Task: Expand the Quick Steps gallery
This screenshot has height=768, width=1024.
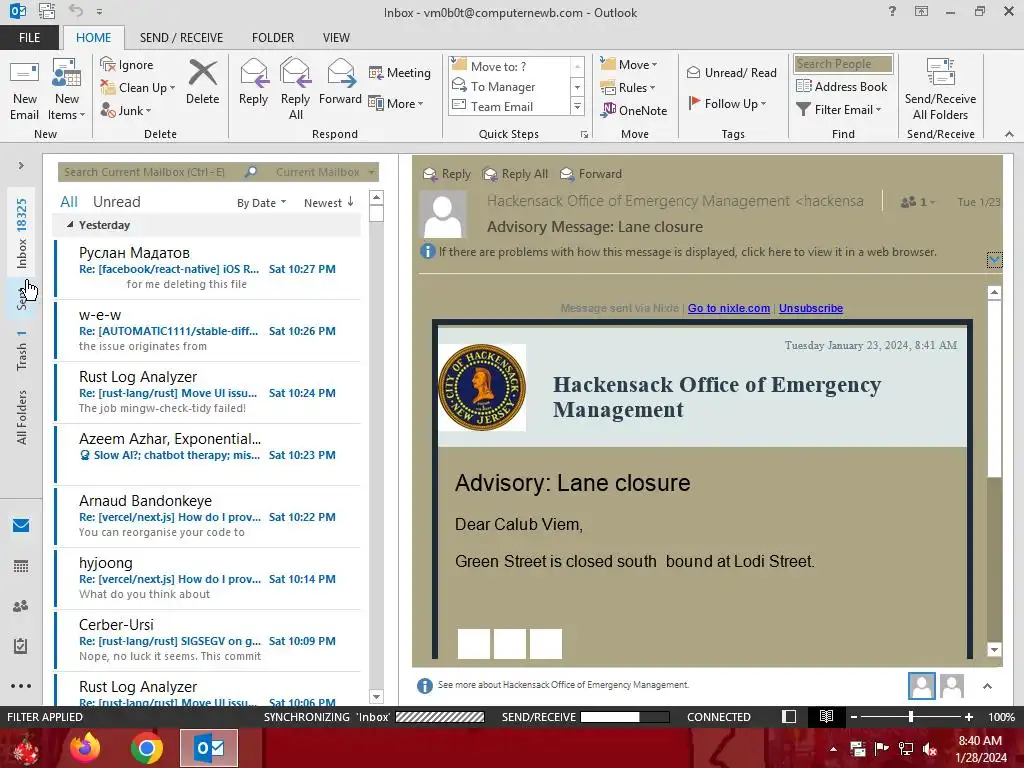Action: click(577, 106)
